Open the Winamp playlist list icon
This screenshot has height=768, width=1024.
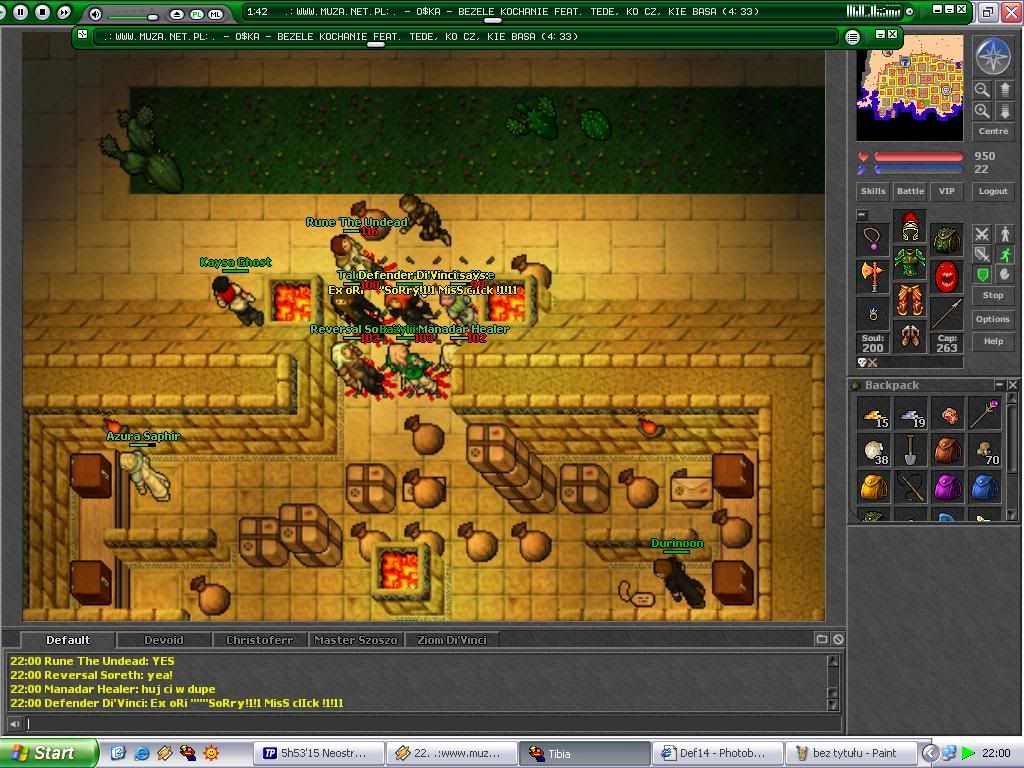coord(852,37)
